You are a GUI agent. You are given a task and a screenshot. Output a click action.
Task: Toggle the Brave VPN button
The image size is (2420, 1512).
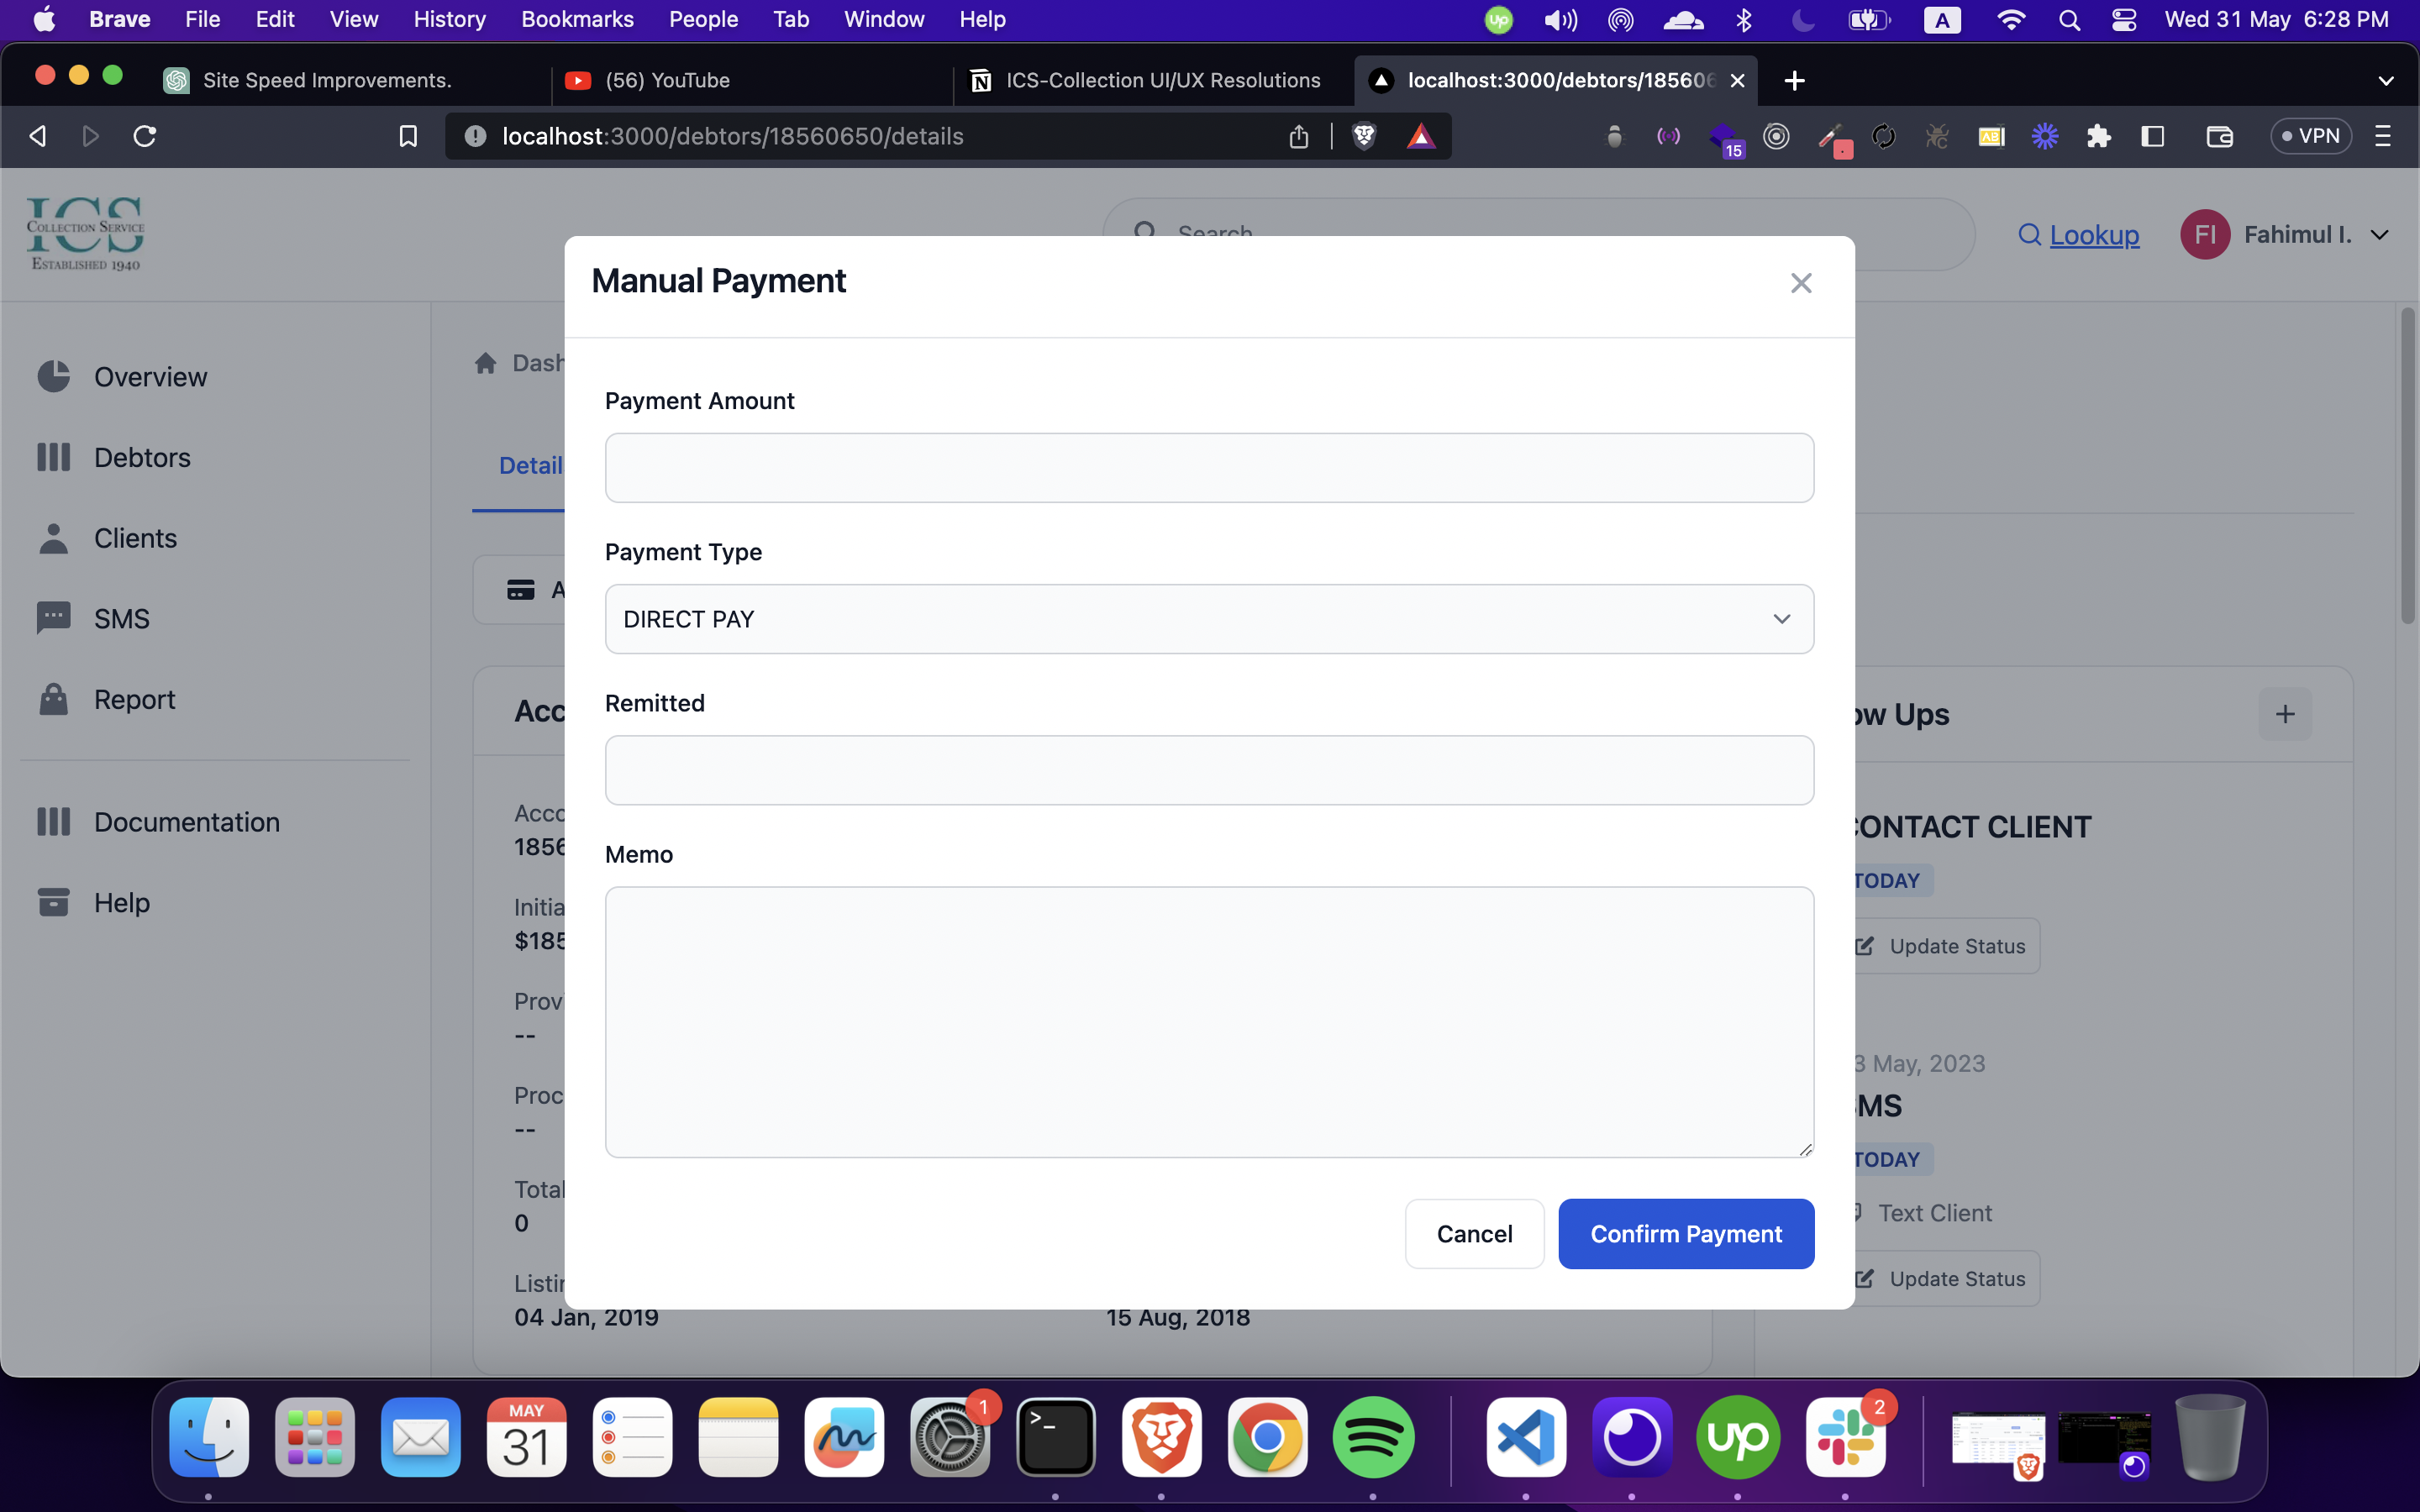coord(2310,136)
